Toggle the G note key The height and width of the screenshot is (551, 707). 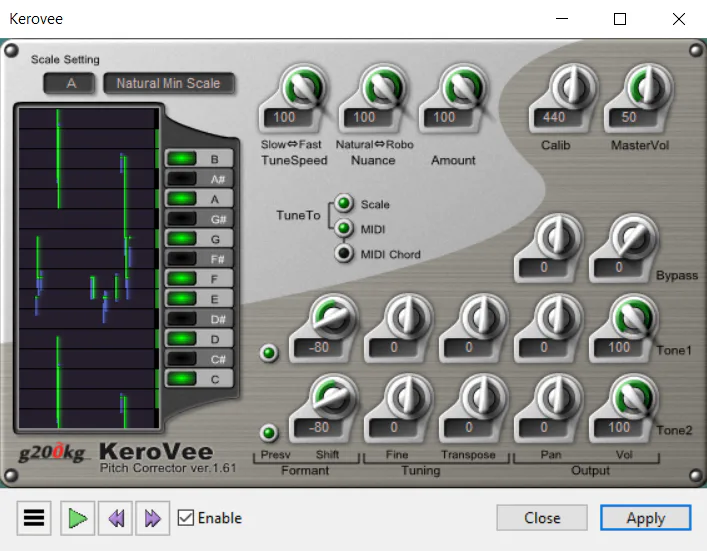pyautogui.click(x=199, y=239)
